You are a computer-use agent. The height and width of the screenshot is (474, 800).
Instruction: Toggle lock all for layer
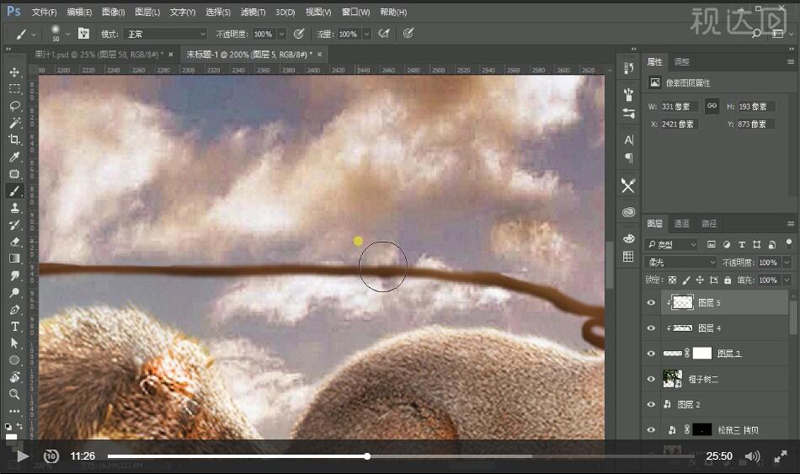[x=728, y=280]
